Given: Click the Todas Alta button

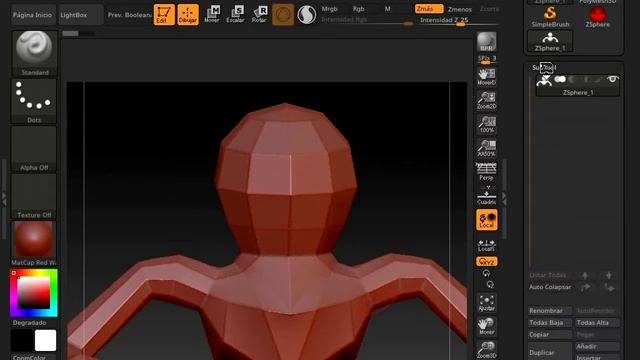Looking at the screenshot, I should pyautogui.click(x=597, y=322).
